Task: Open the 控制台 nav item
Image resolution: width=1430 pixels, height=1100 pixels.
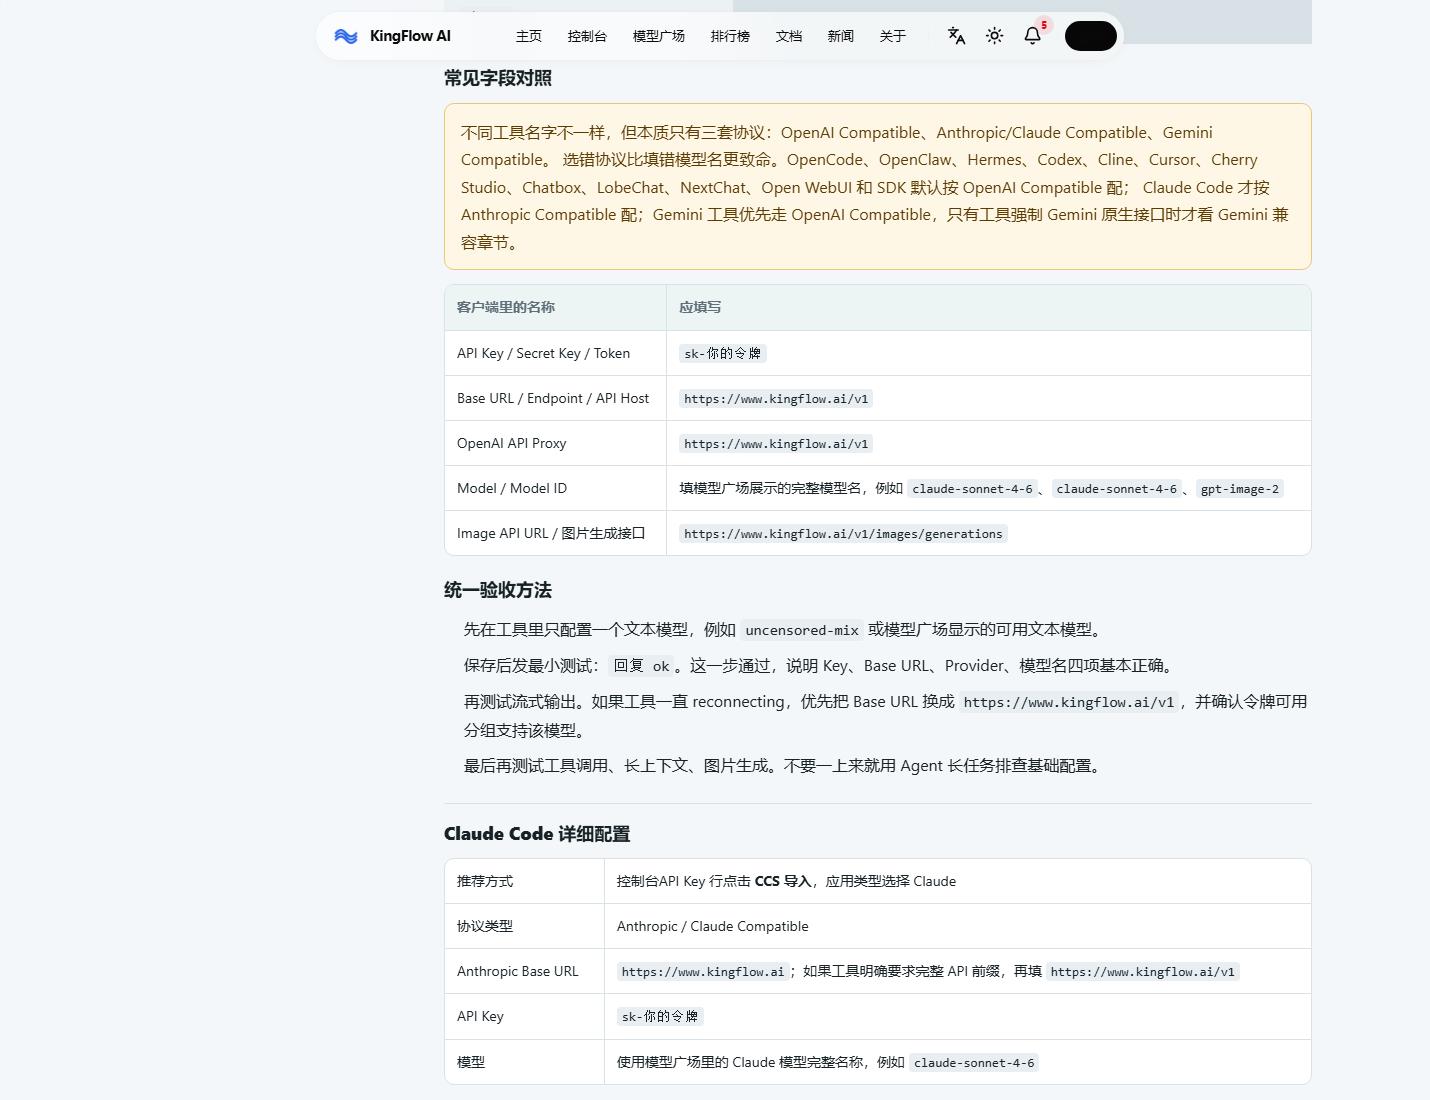Action: 587,36
